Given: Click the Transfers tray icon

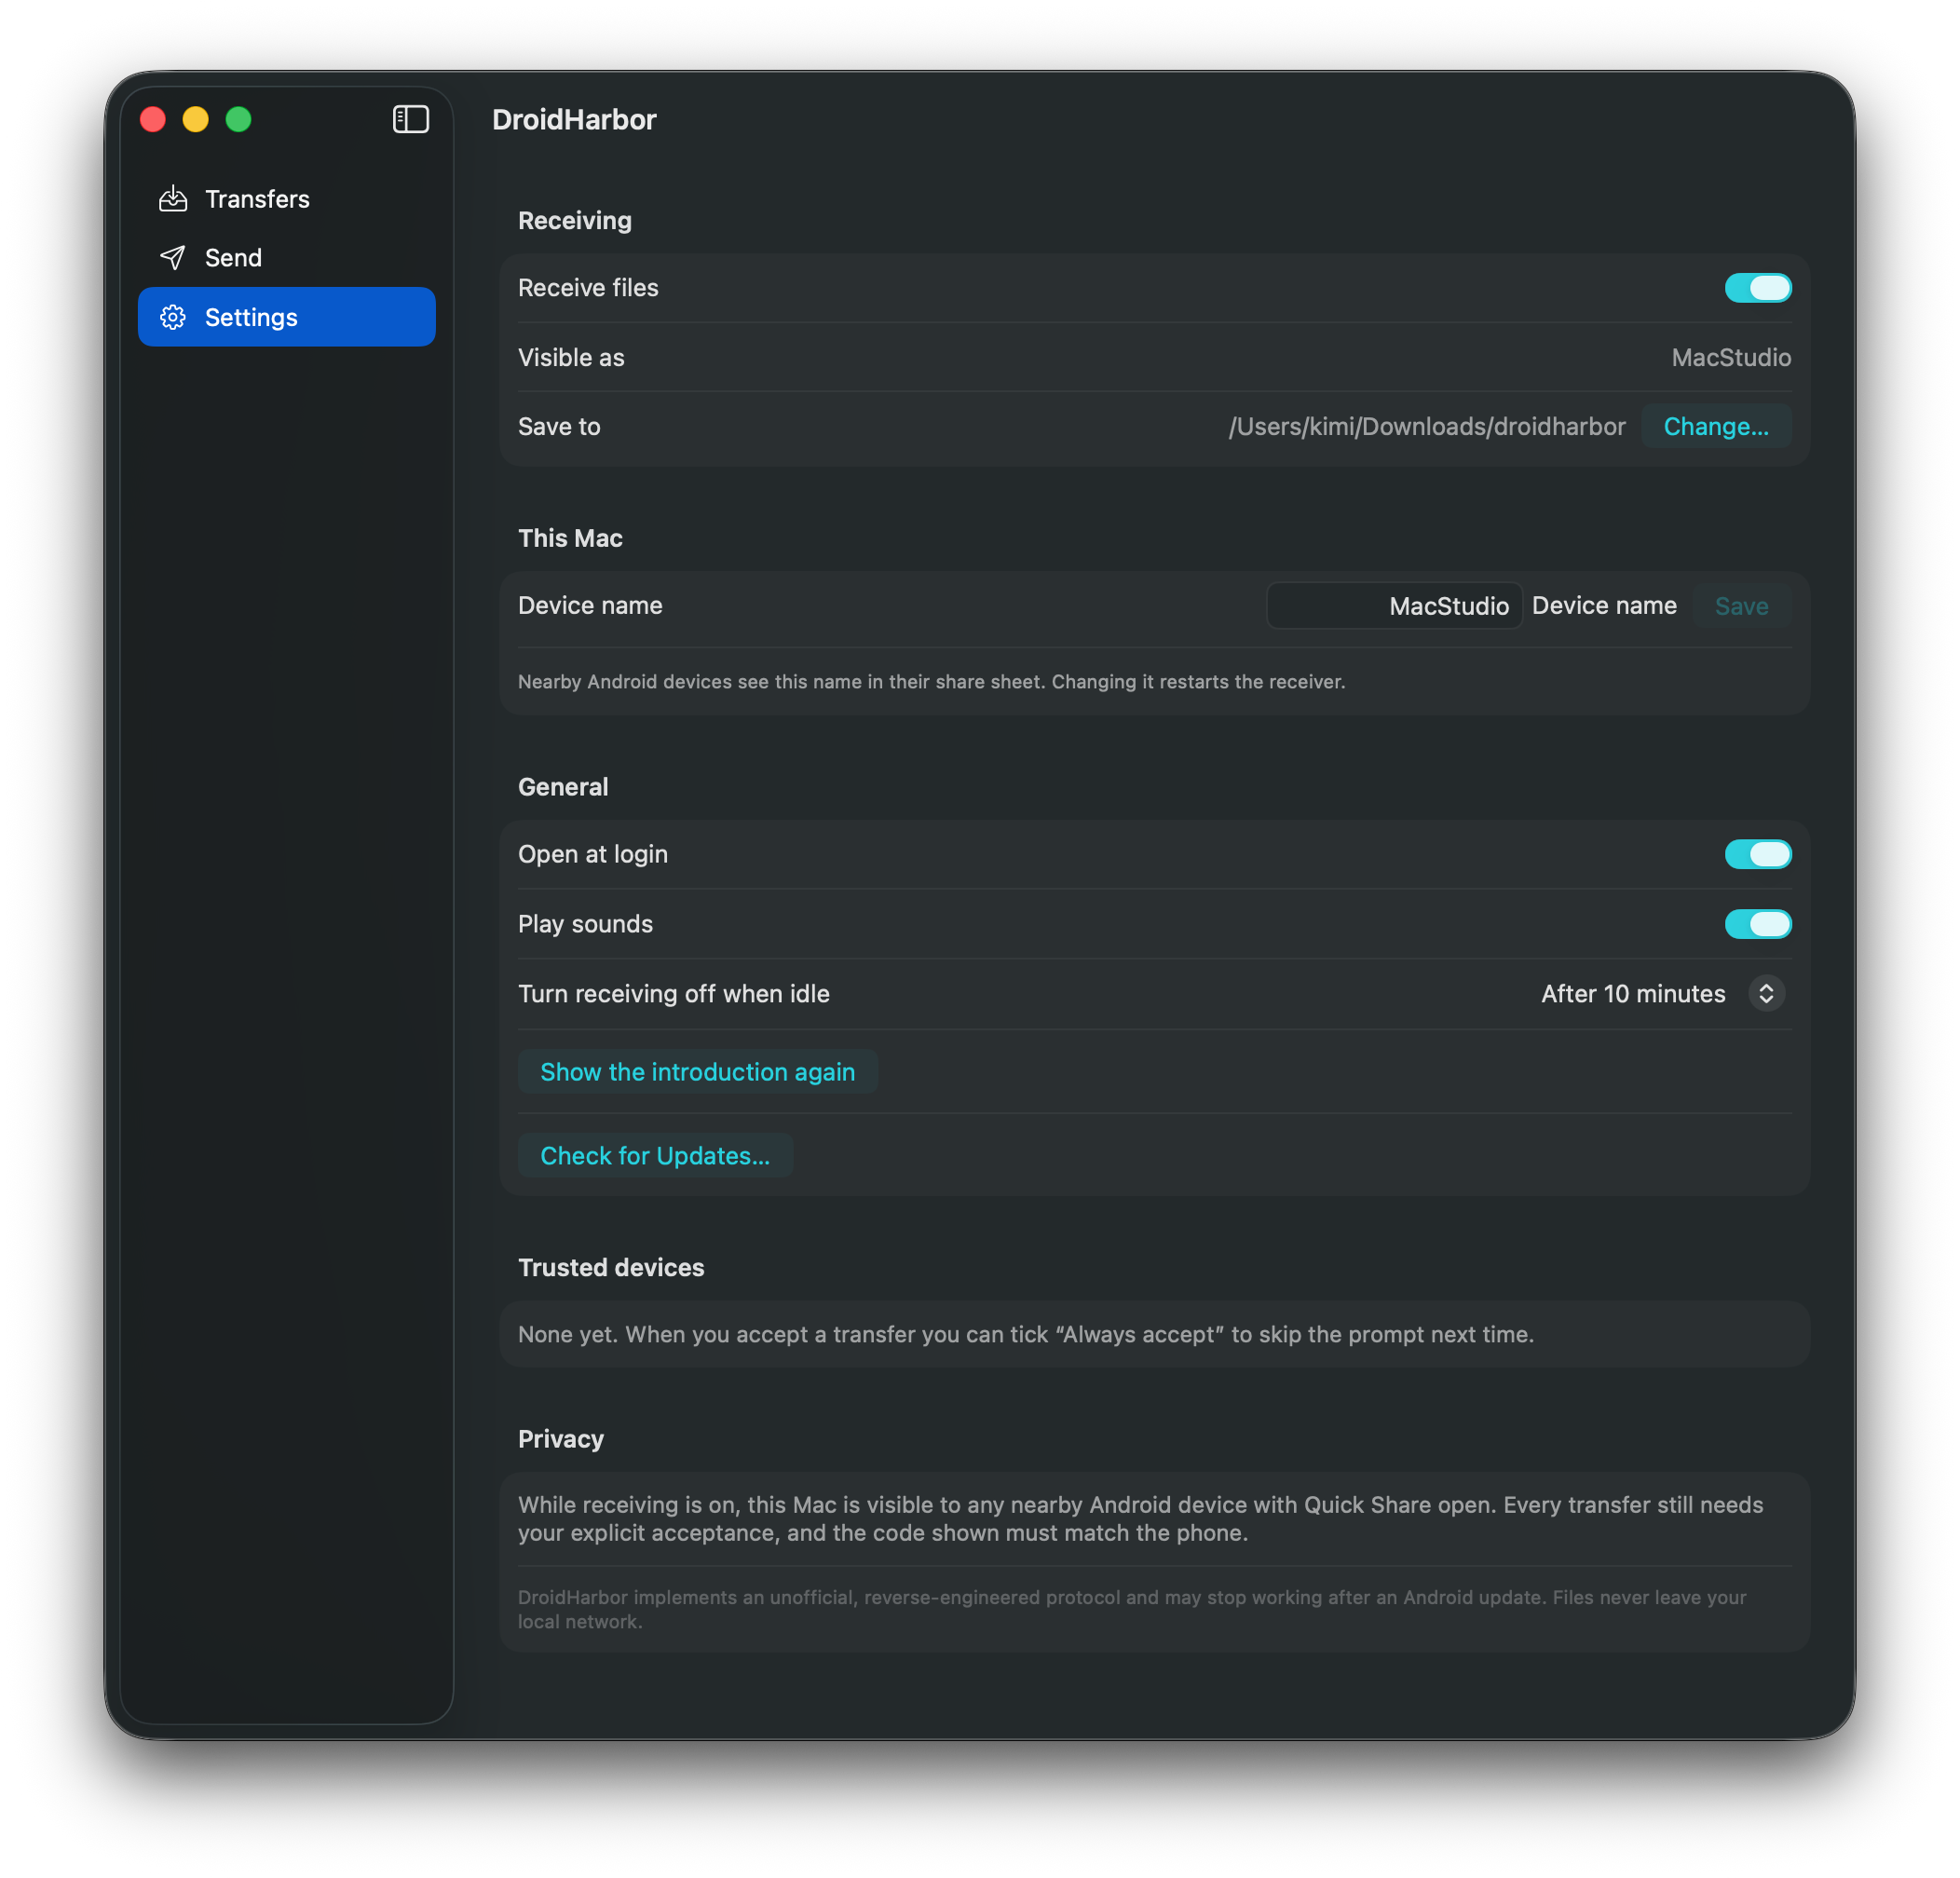Looking at the screenshot, I should point(173,198).
